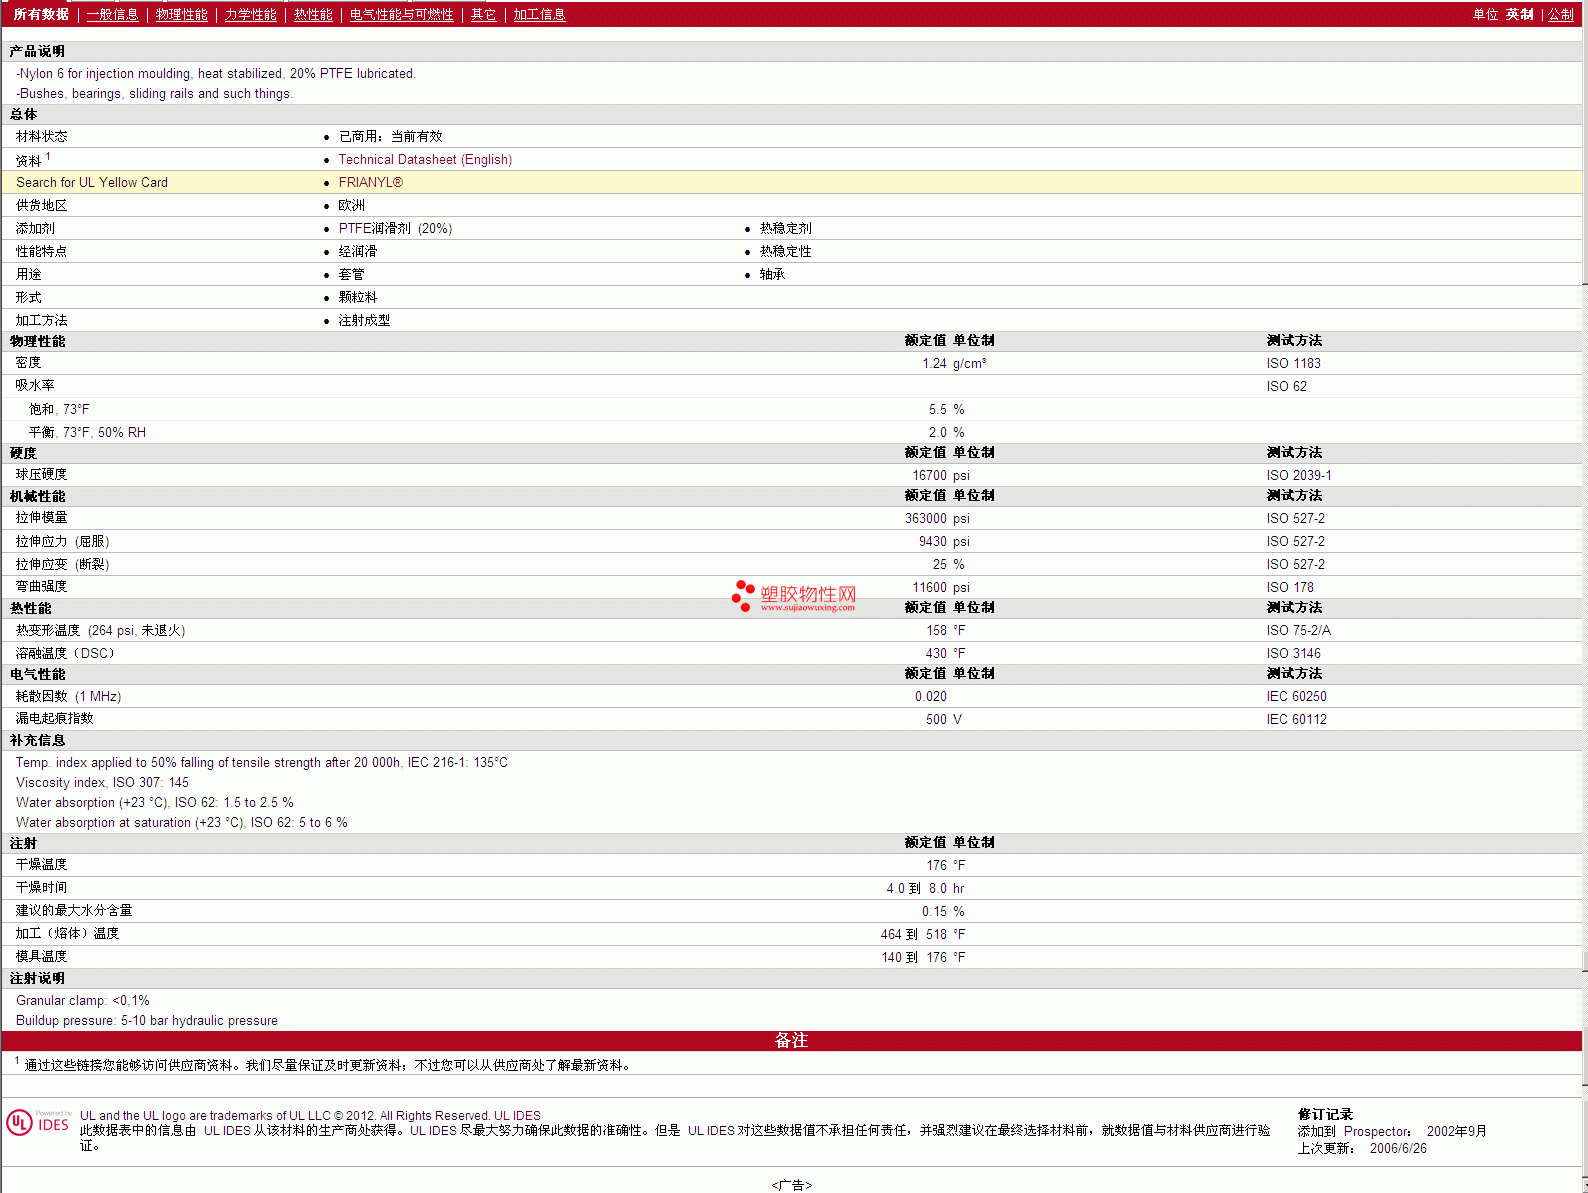
Task: Click 16700 ball indentation hardness value
Action: click(x=929, y=476)
